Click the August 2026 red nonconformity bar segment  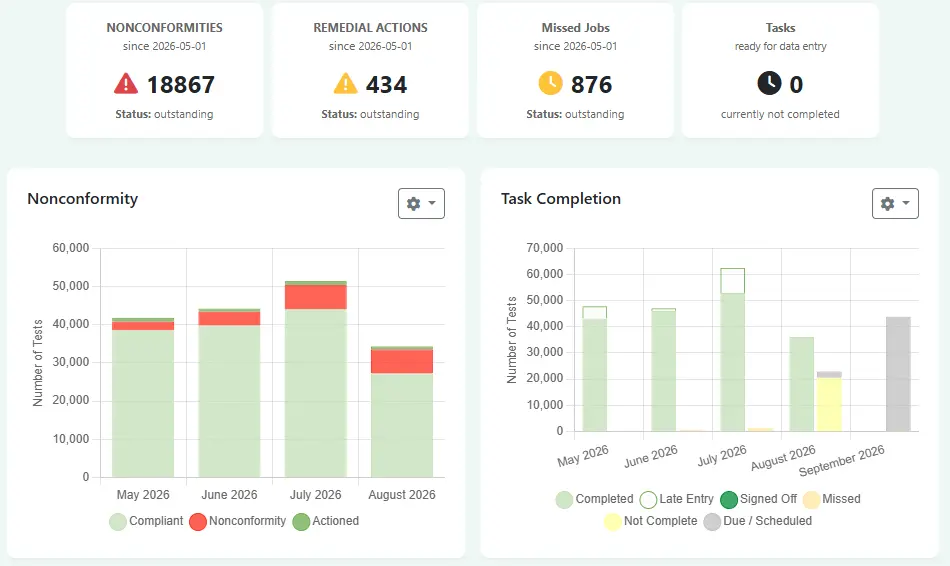click(402, 361)
